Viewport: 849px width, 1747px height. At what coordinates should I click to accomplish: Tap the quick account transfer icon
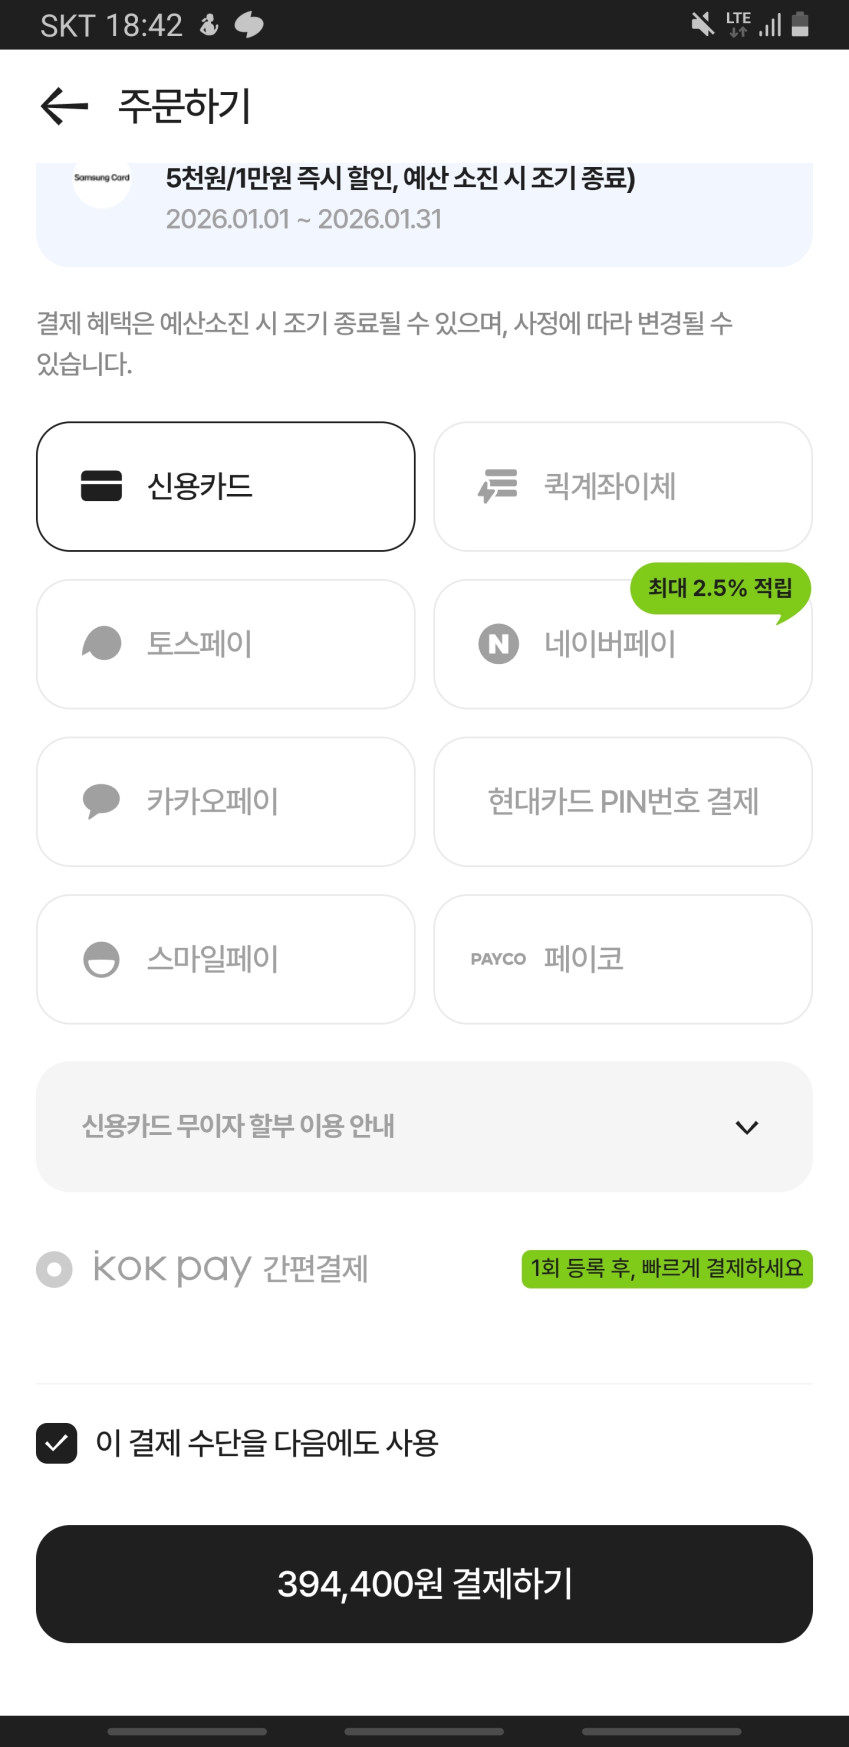(498, 486)
